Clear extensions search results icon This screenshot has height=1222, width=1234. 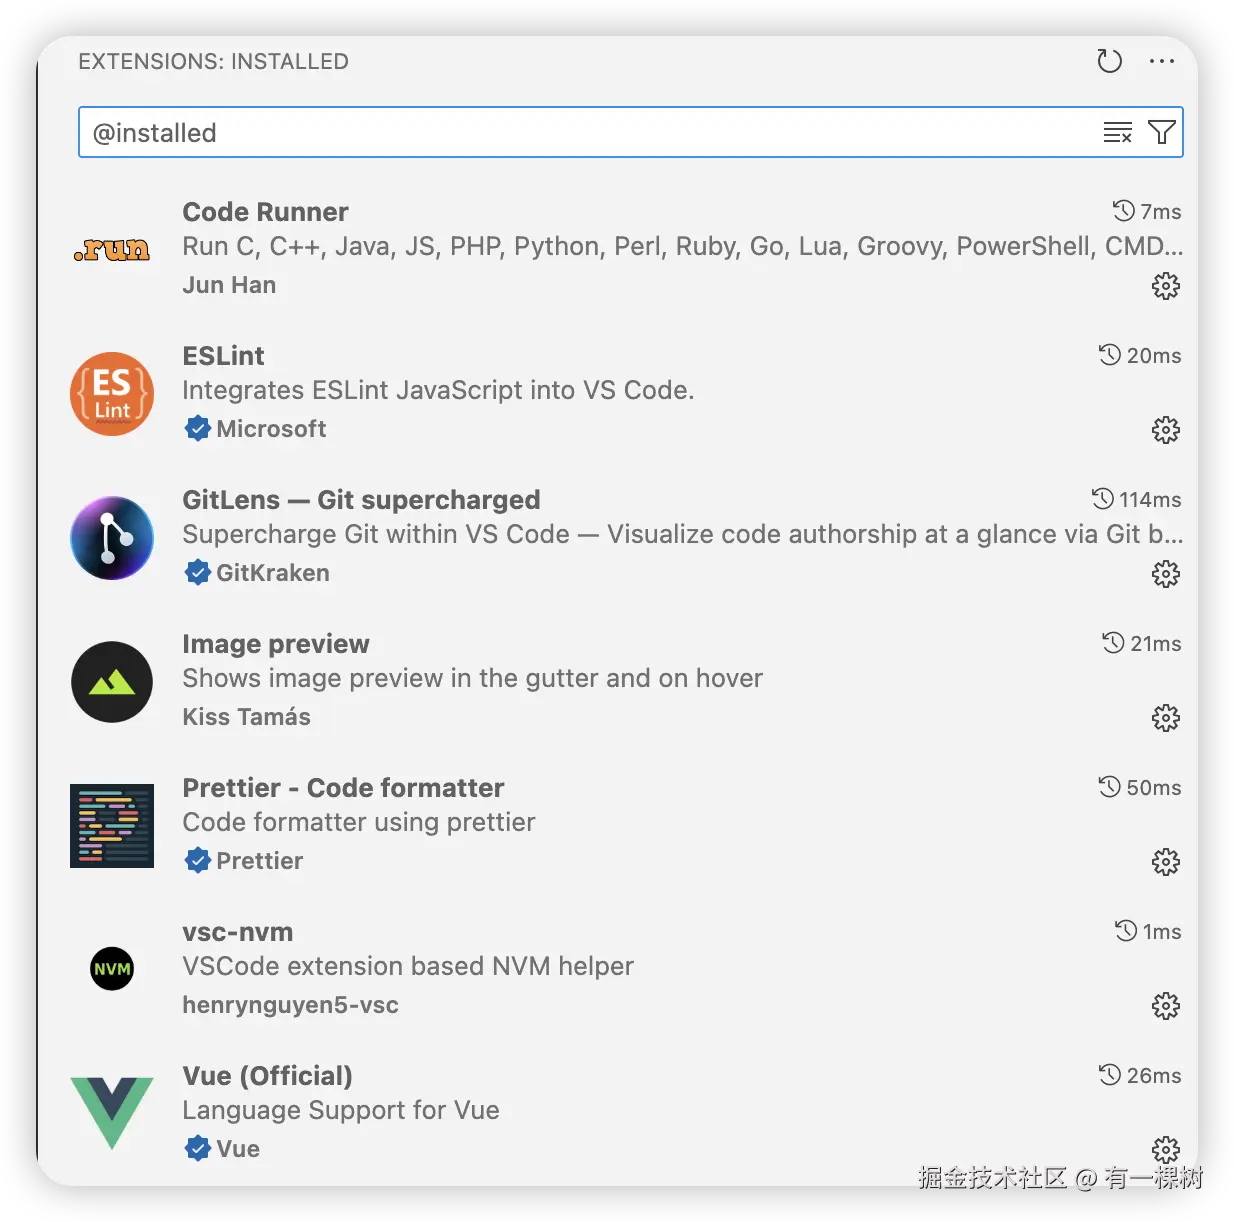1117,132
